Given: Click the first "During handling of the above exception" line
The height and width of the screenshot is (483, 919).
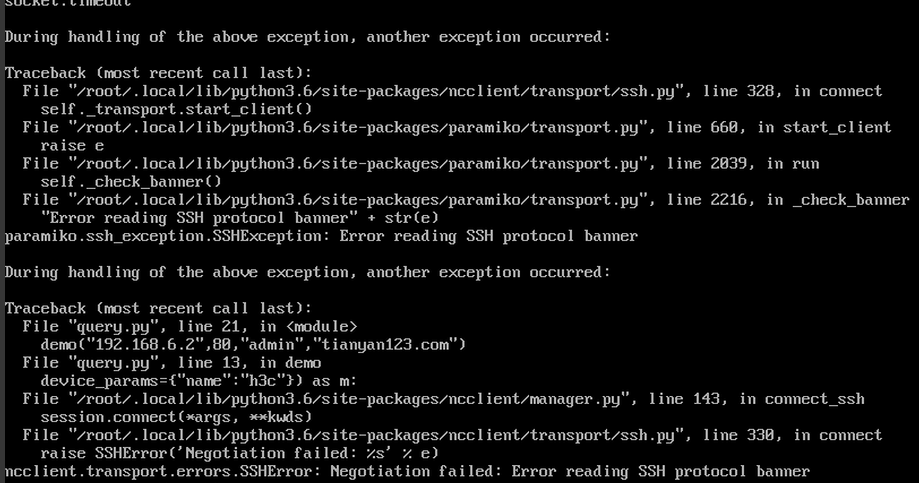Looking at the screenshot, I should coord(307,37).
